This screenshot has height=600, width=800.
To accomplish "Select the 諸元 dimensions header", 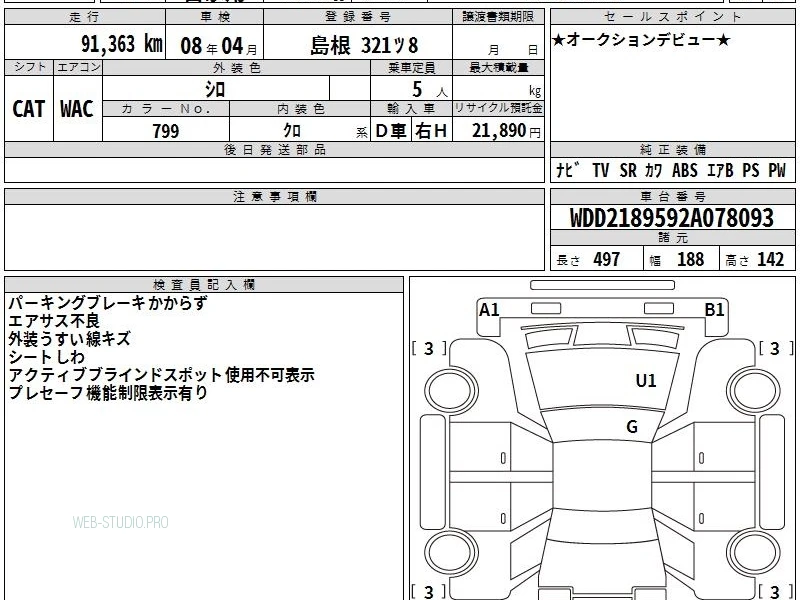I will pos(673,238).
